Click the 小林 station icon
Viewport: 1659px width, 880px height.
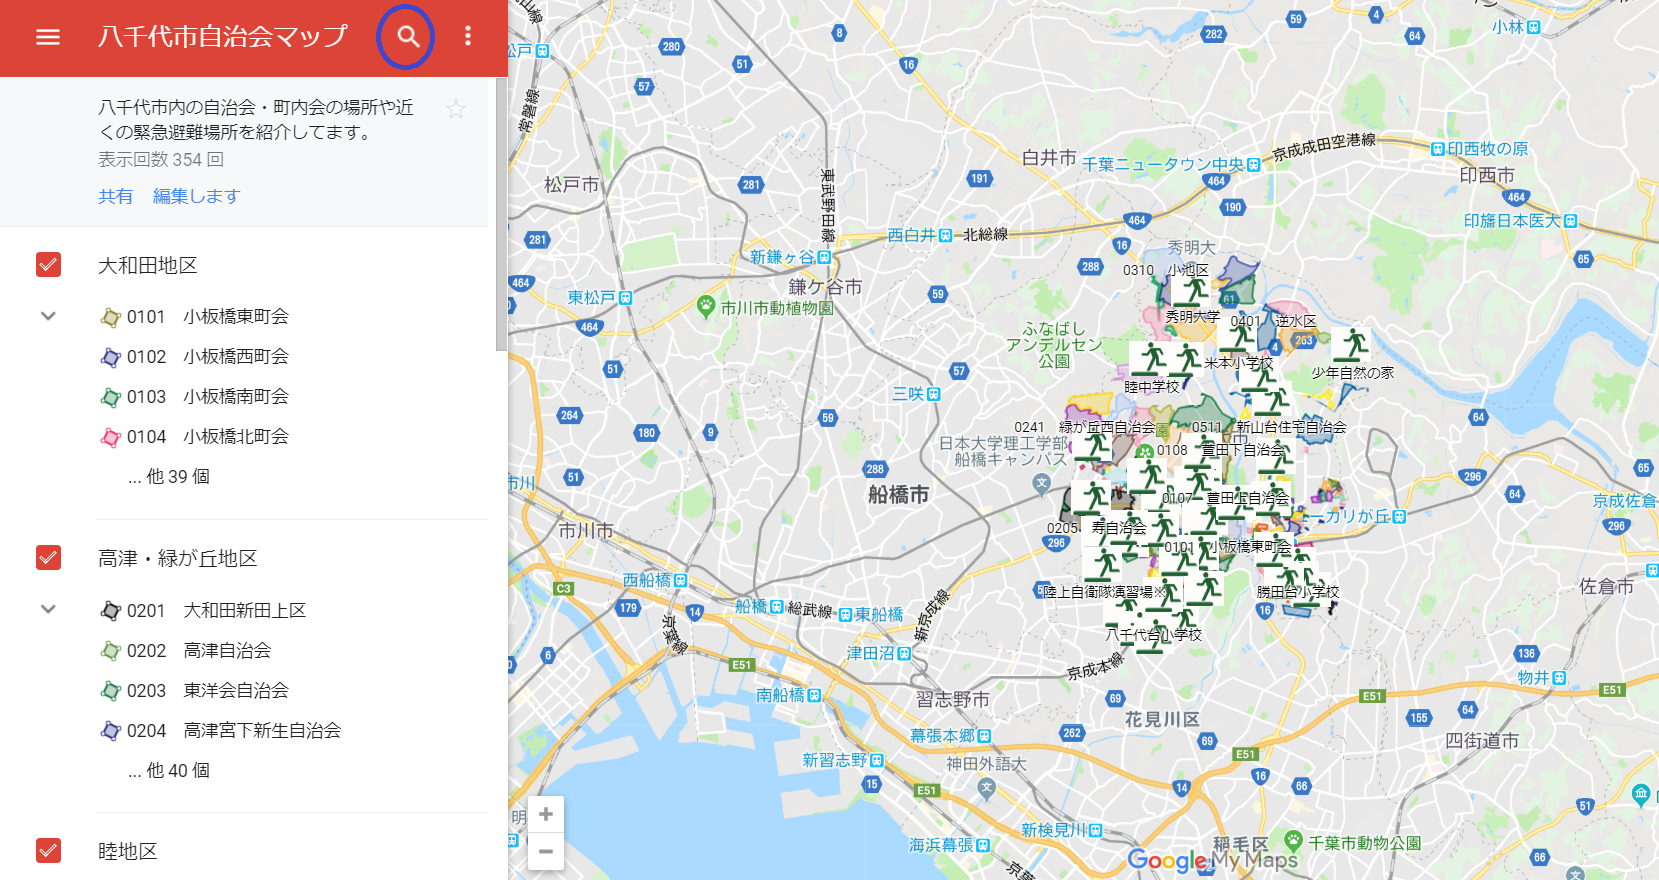click(x=1534, y=27)
